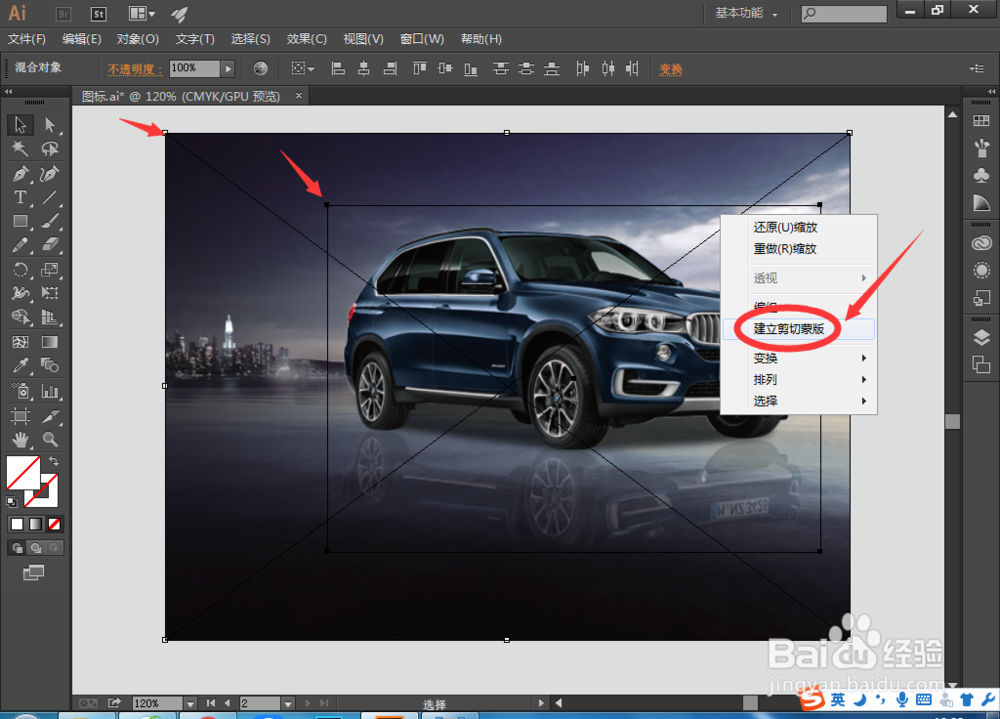This screenshot has height=719, width=1000.
Task: Choose the Paintbrush tool
Action: pyautogui.click(x=50, y=221)
